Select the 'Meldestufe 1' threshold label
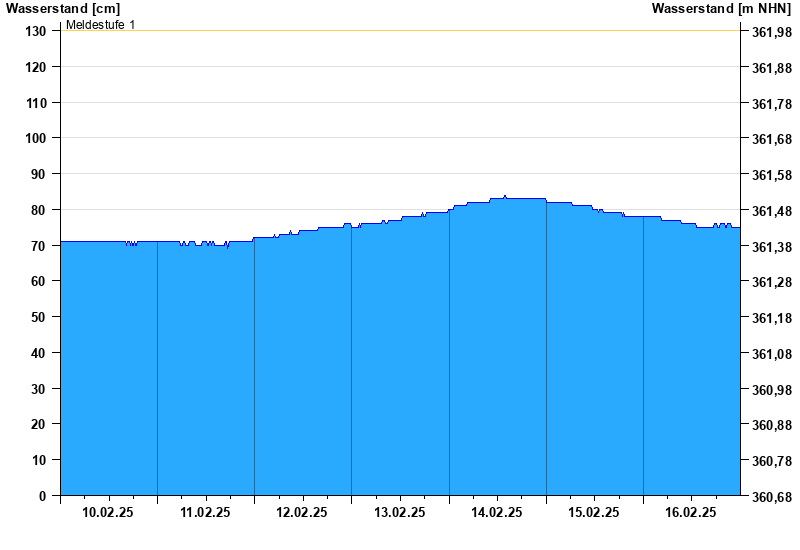This screenshot has width=800, height=550. [100, 24]
